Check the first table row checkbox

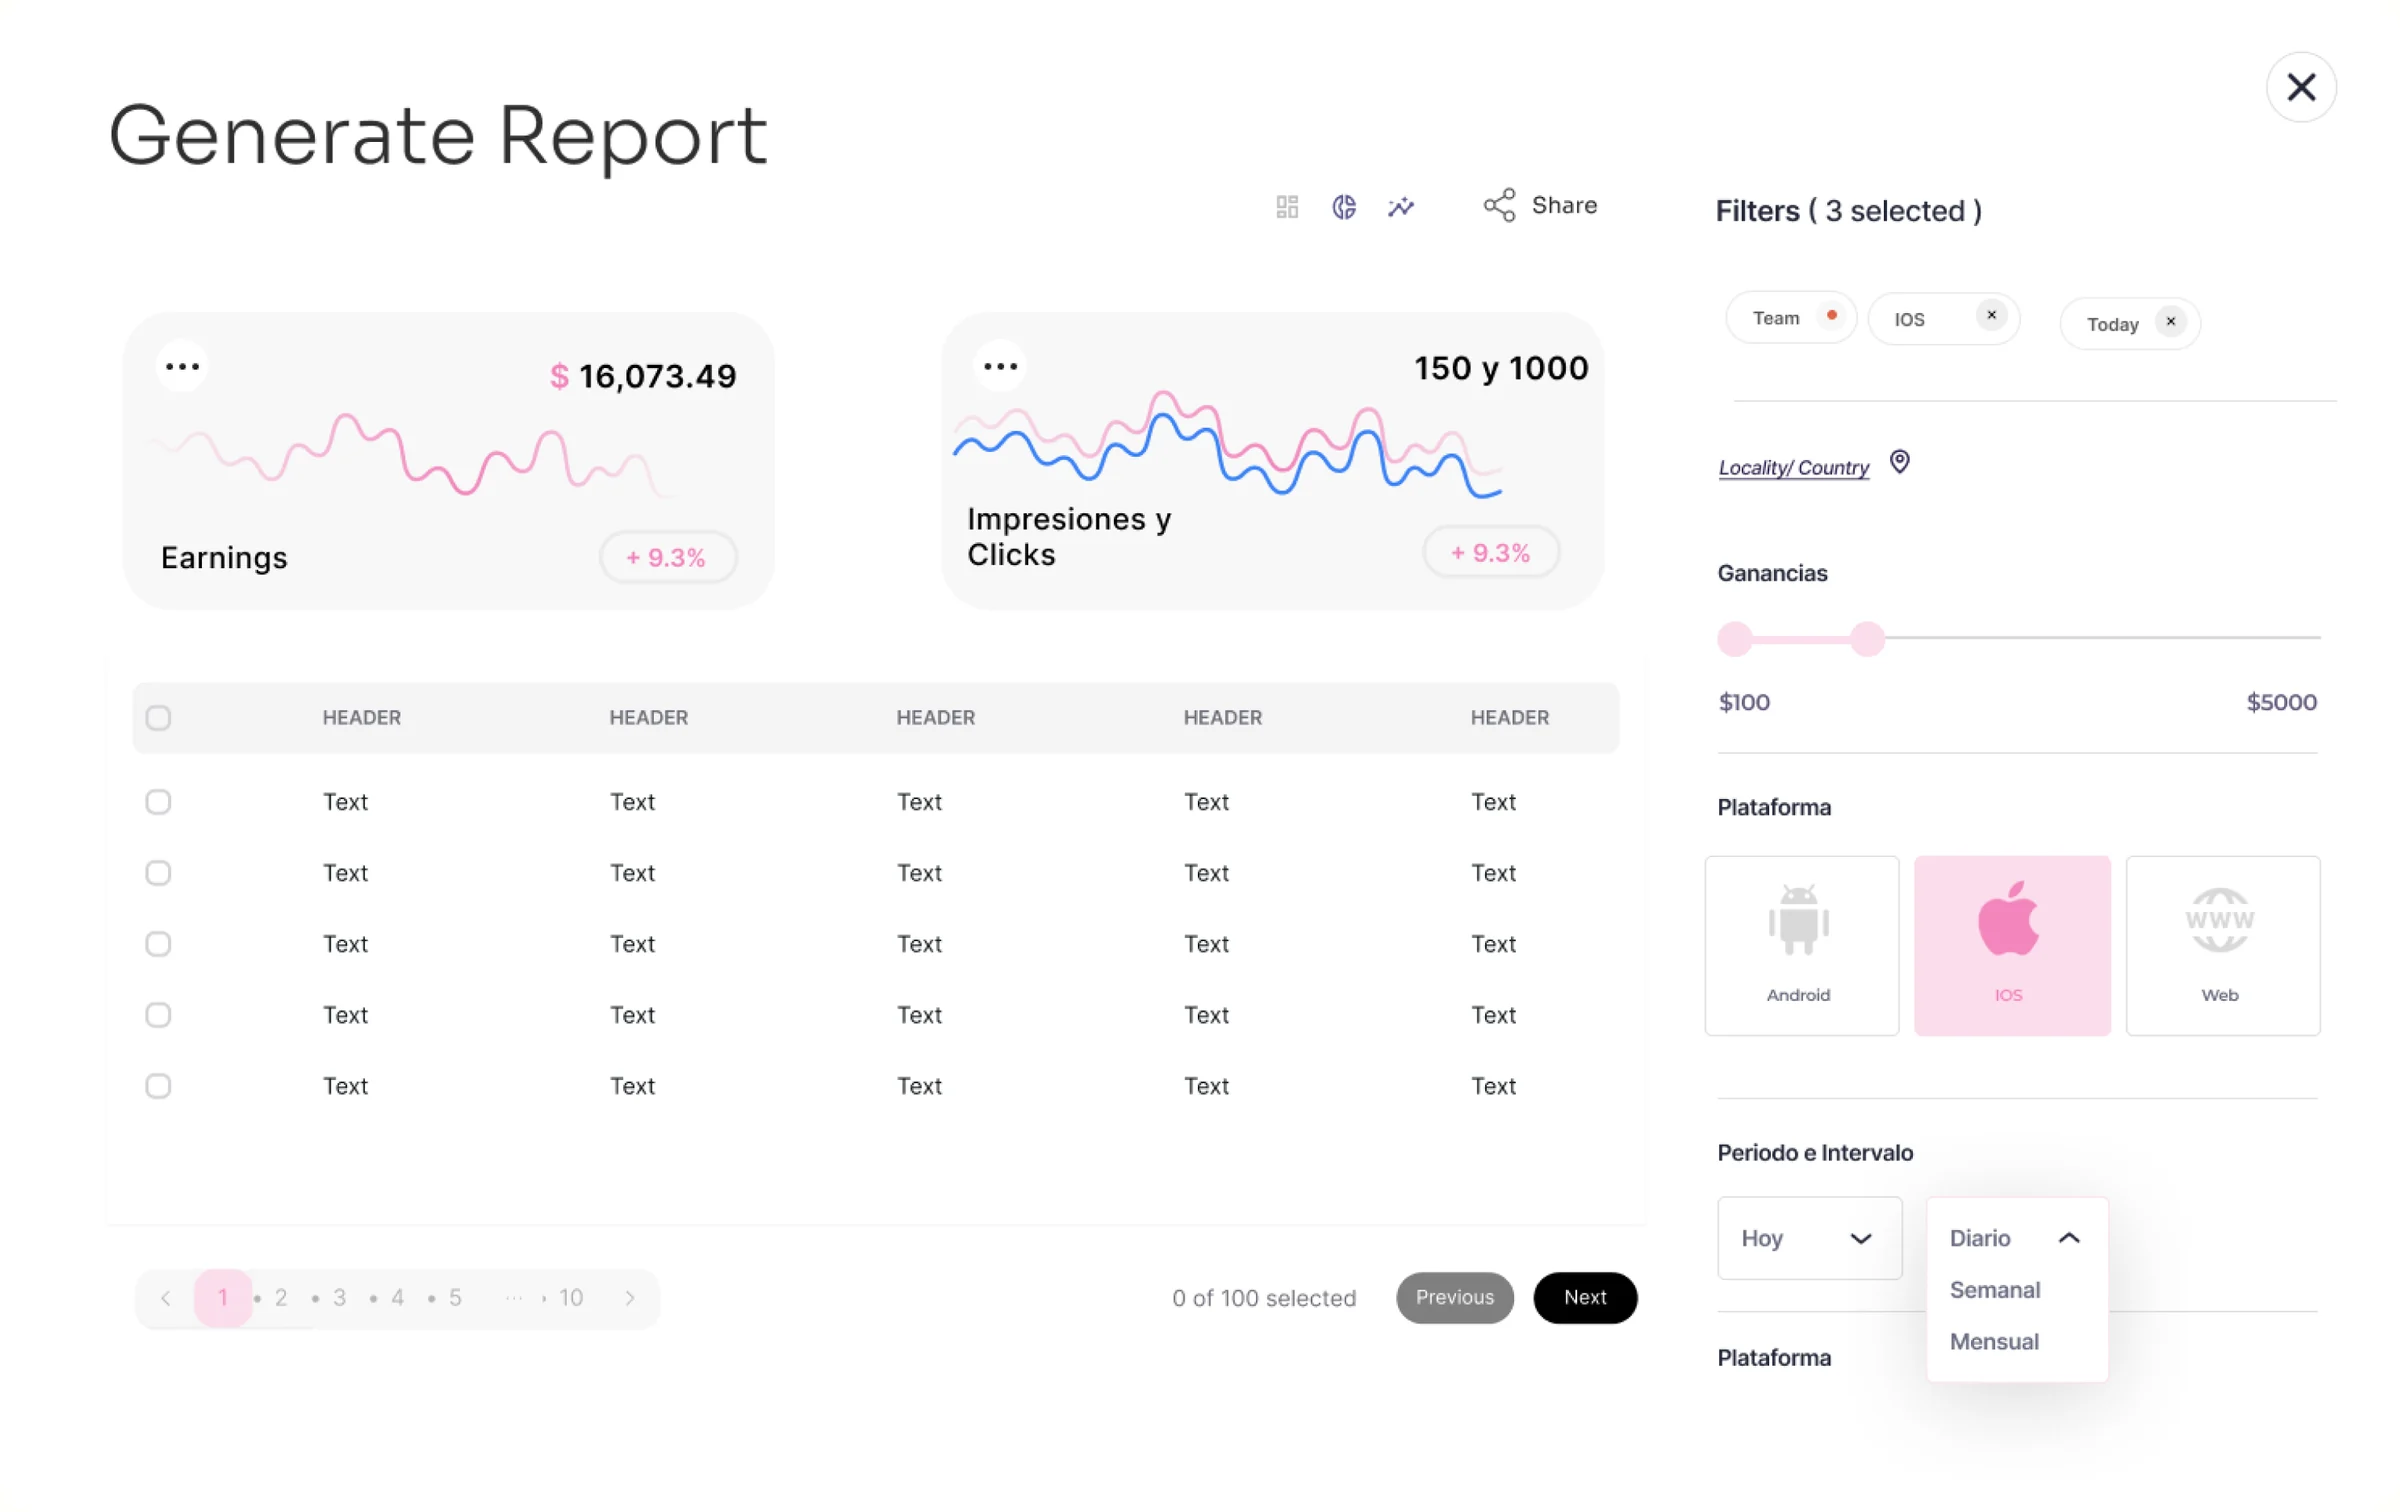click(158, 802)
